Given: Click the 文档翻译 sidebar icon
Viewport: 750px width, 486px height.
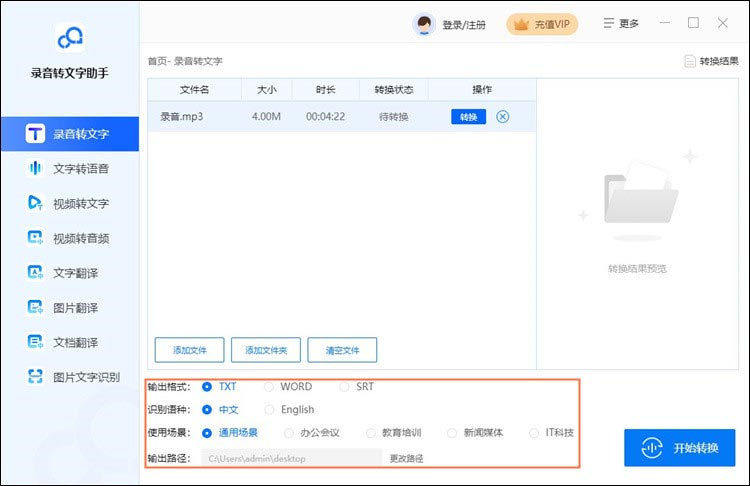Looking at the screenshot, I should [x=35, y=342].
